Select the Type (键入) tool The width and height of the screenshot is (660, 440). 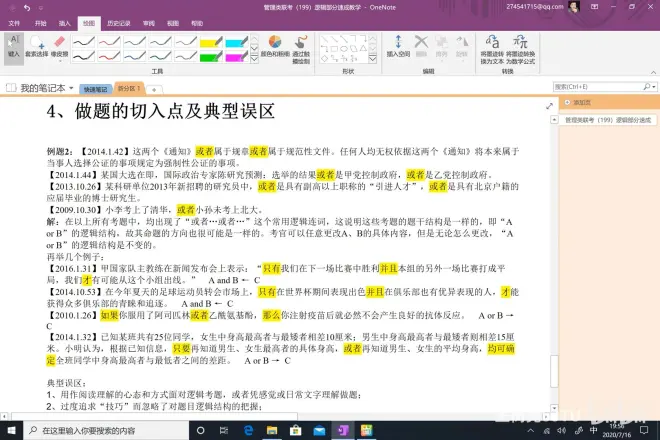(13, 46)
